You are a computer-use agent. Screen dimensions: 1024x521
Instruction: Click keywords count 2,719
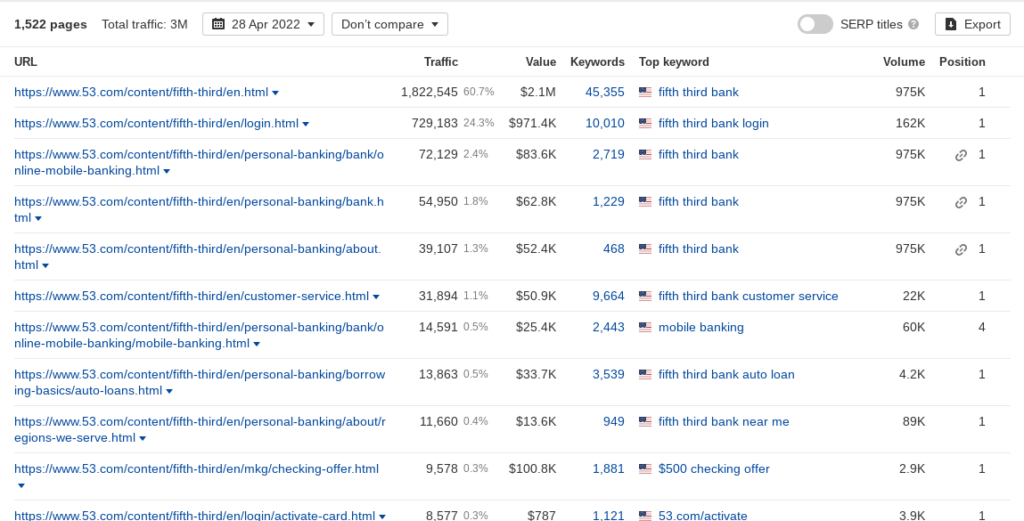609,155
